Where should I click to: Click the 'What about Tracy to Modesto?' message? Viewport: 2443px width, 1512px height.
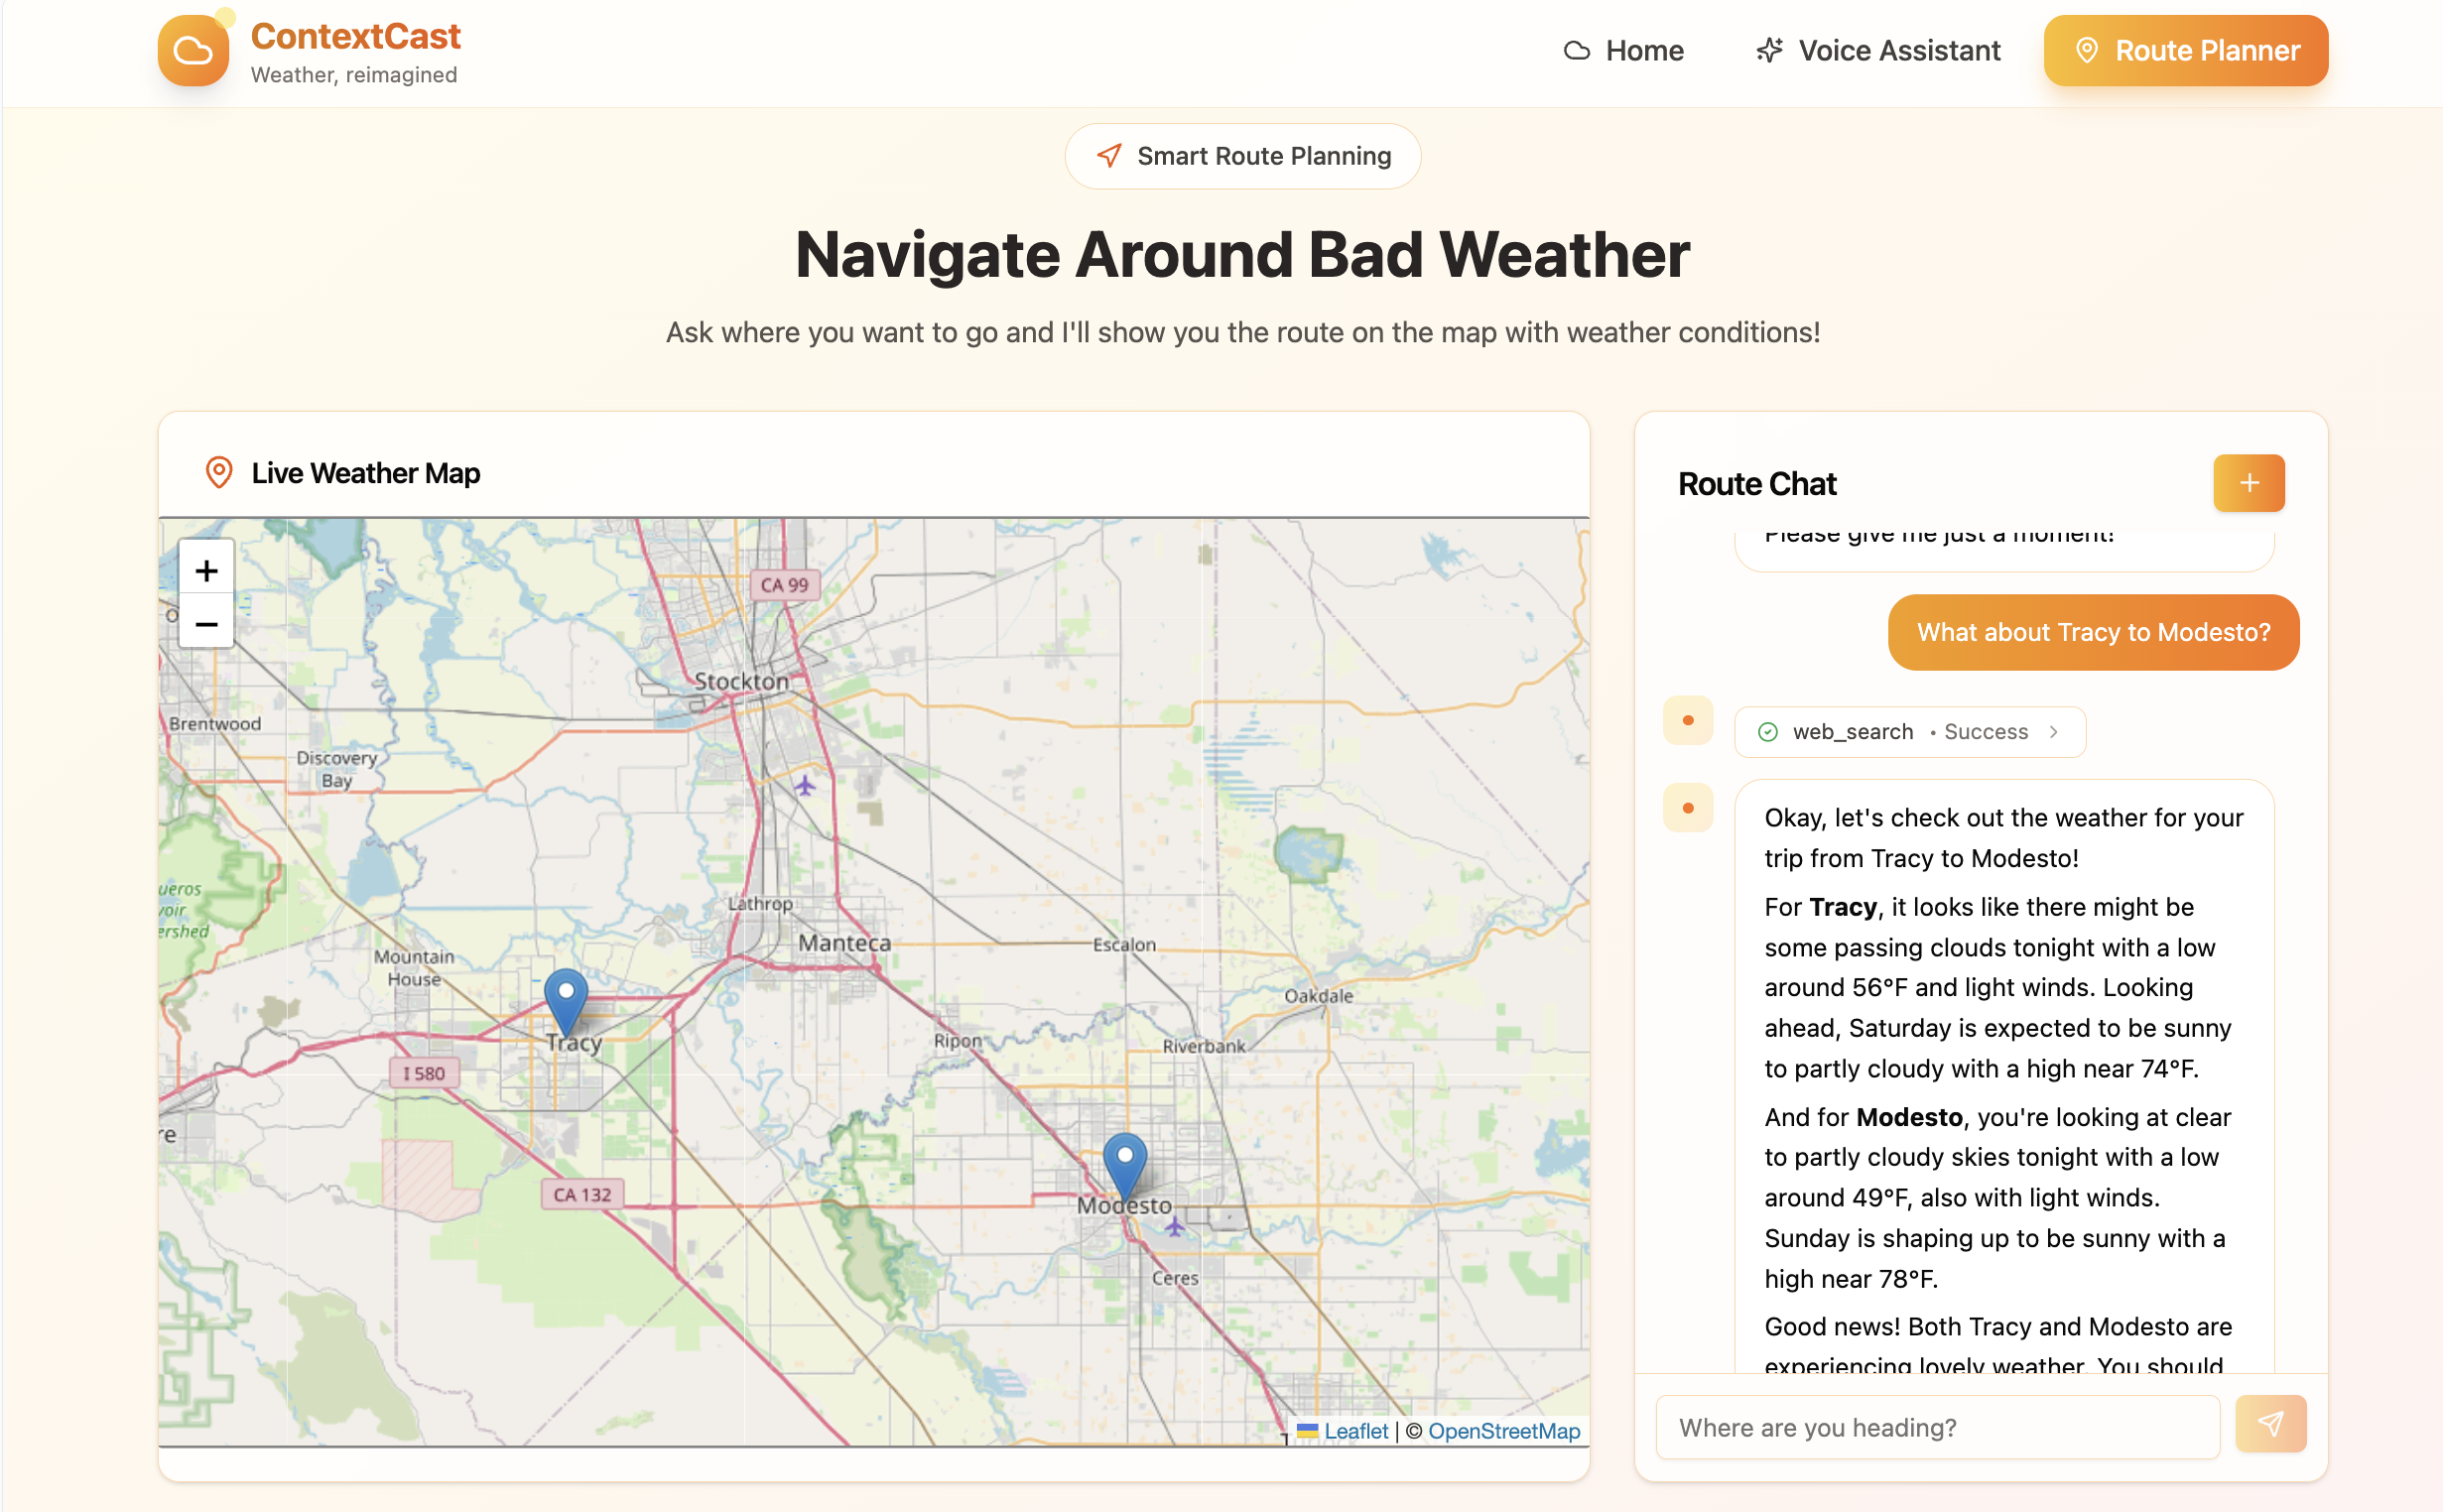pos(2092,633)
